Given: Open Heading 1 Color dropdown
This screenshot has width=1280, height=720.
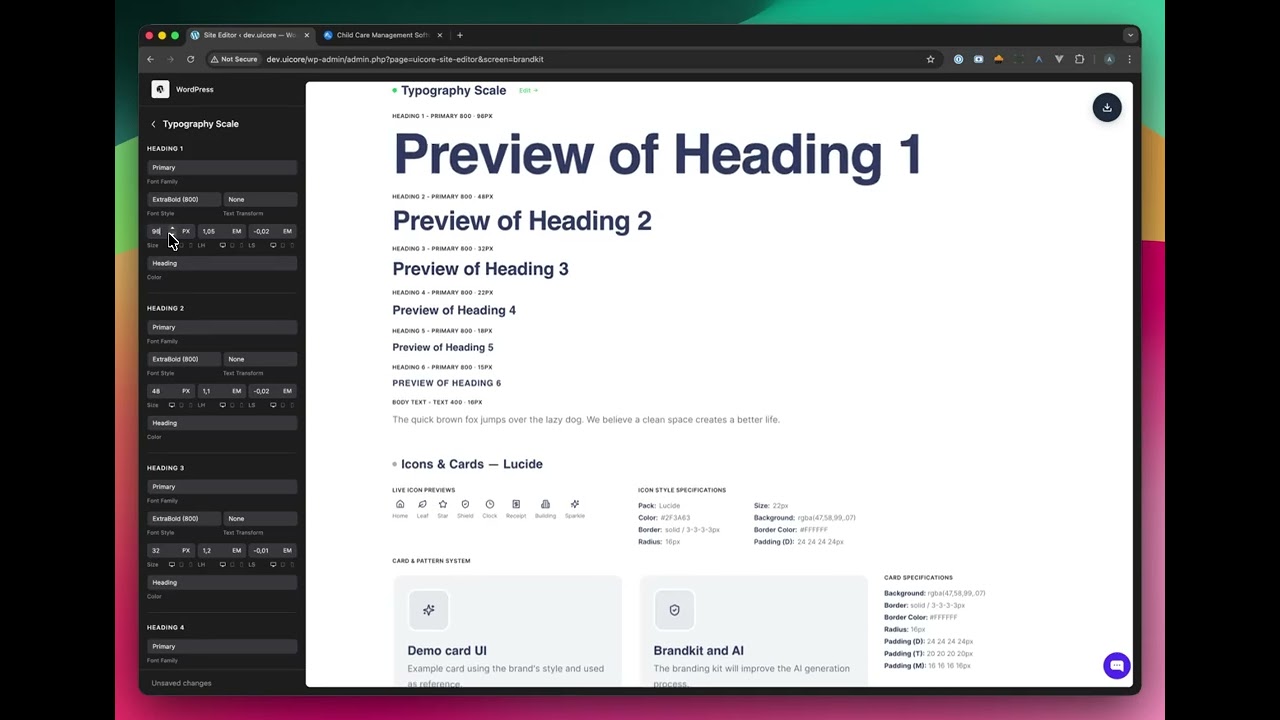Looking at the screenshot, I should (222, 263).
